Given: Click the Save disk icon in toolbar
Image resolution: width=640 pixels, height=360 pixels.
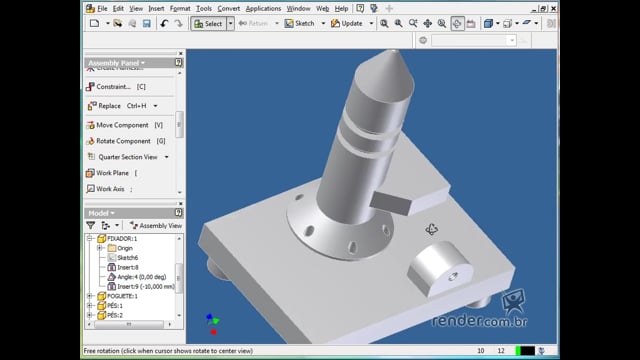Looking at the screenshot, I should click(147, 23).
